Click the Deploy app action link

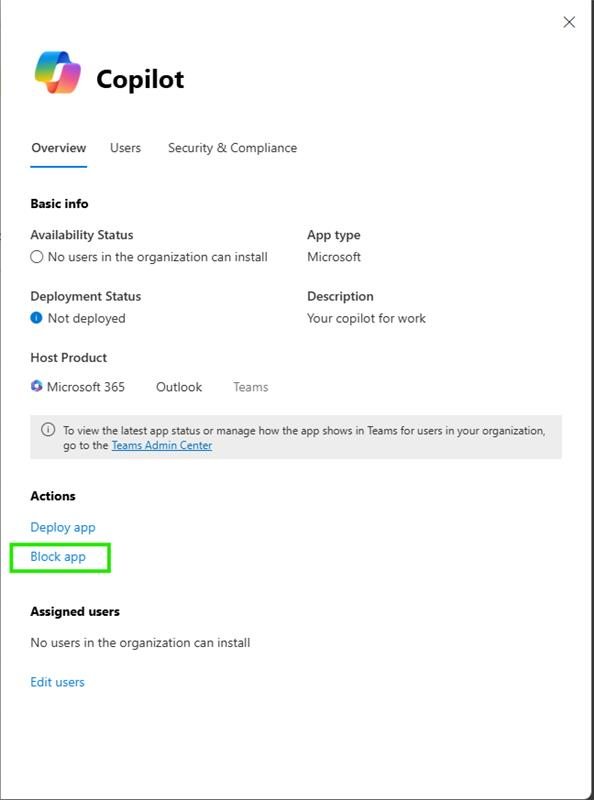(x=63, y=527)
